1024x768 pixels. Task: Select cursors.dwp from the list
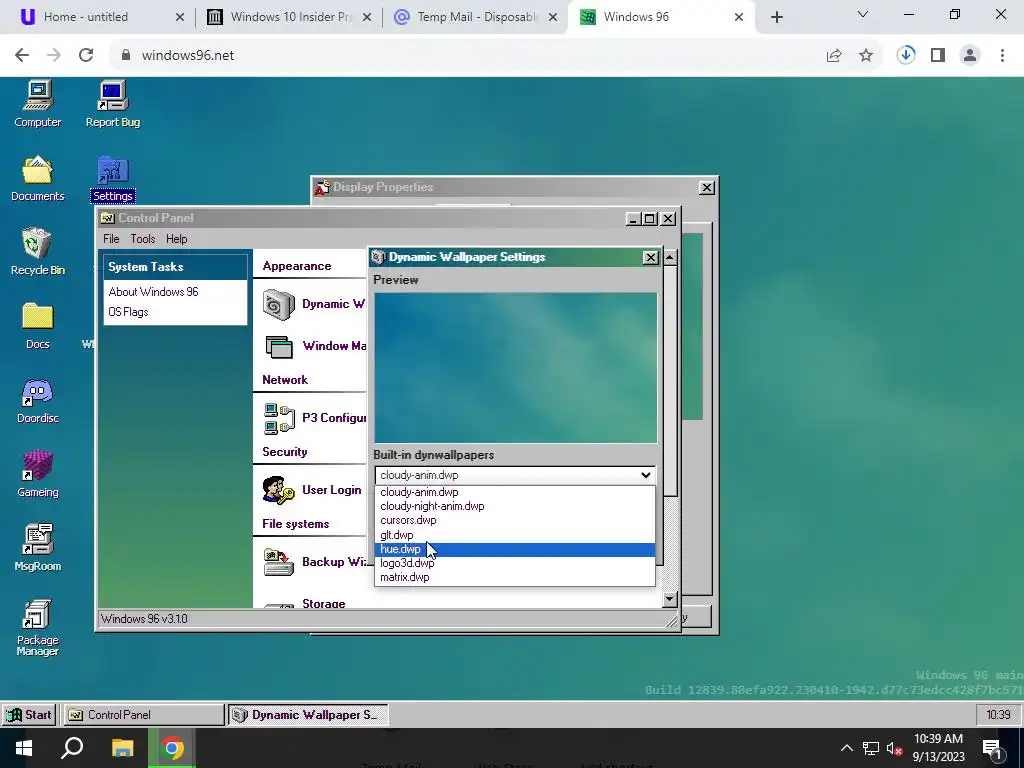(515, 520)
